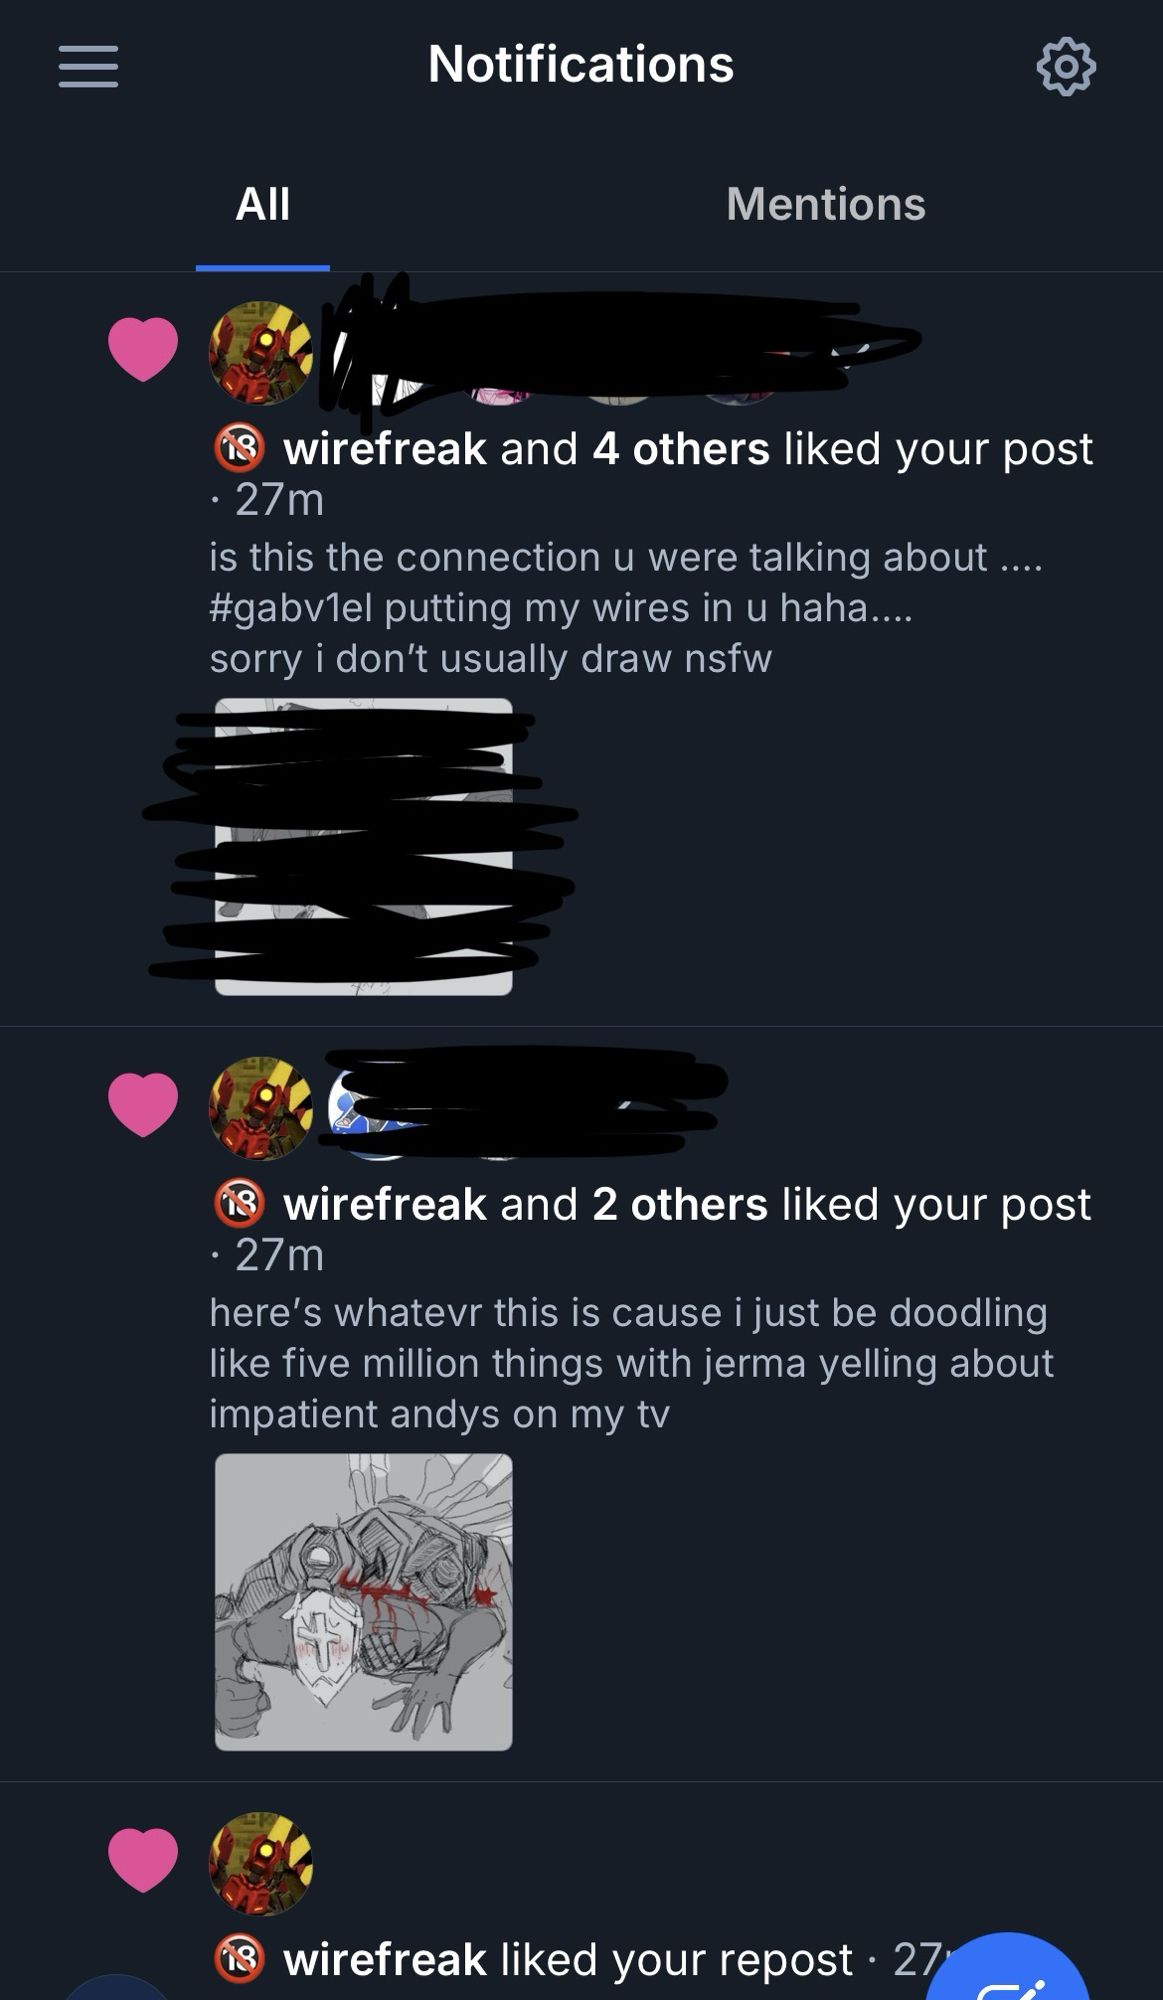The image size is (1163, 2000).
Task: Click wirefreak name in liked your repost
Action: pyautogui.click(x=385, y=1960)
